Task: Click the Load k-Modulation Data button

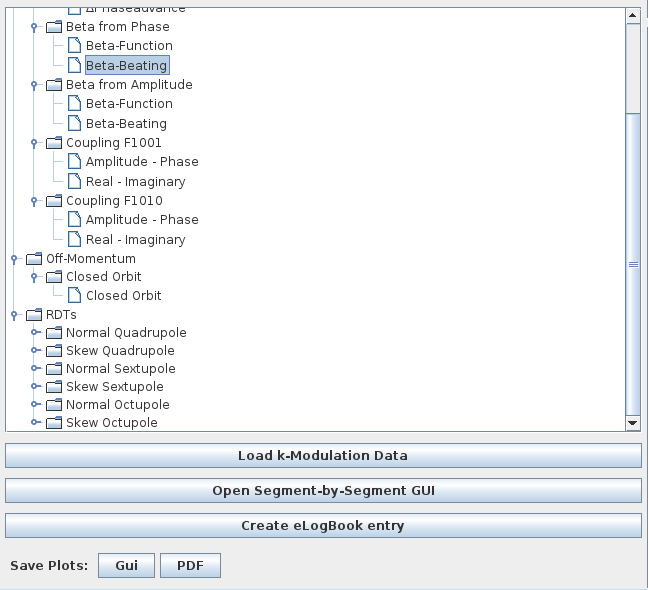Action: pos(323,456)
